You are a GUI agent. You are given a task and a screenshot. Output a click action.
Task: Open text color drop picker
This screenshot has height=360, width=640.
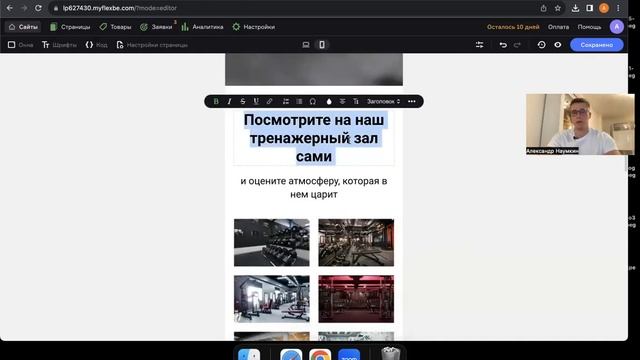pos(329,101)
